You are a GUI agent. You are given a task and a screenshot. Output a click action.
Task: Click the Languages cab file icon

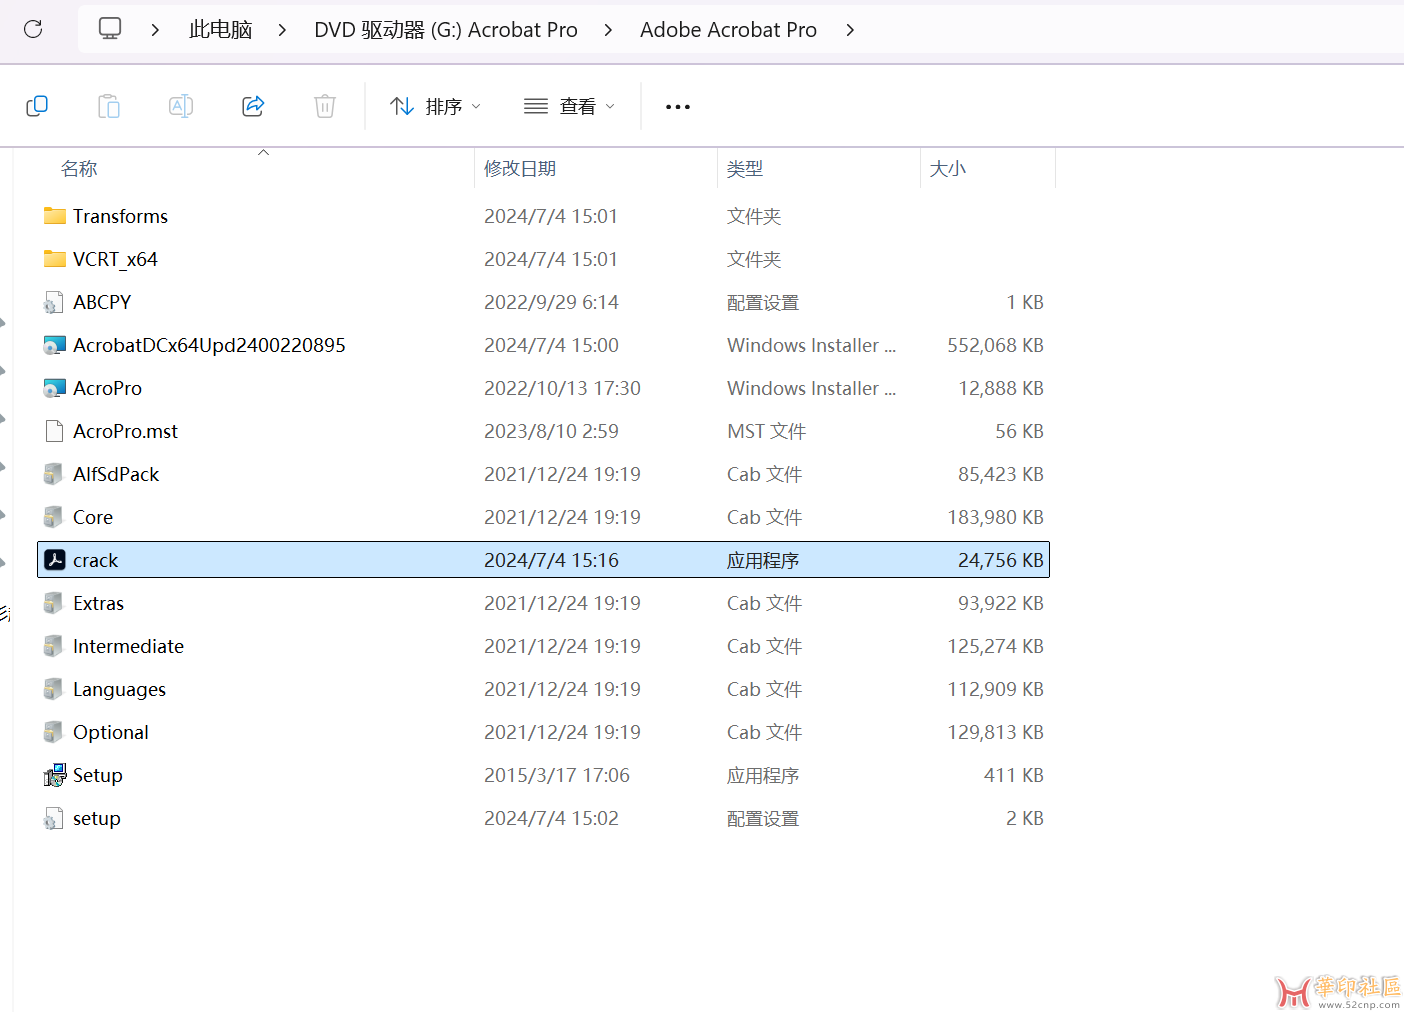tap(54, 689)
